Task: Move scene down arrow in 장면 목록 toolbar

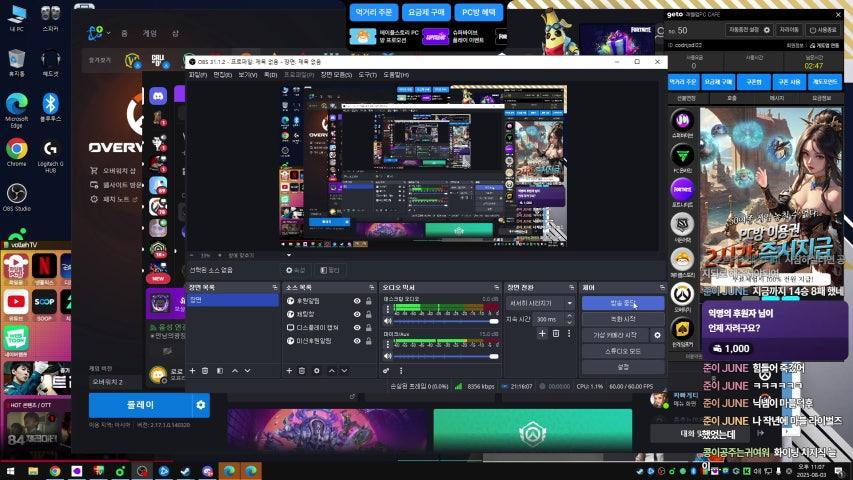Action: (248, 371)
